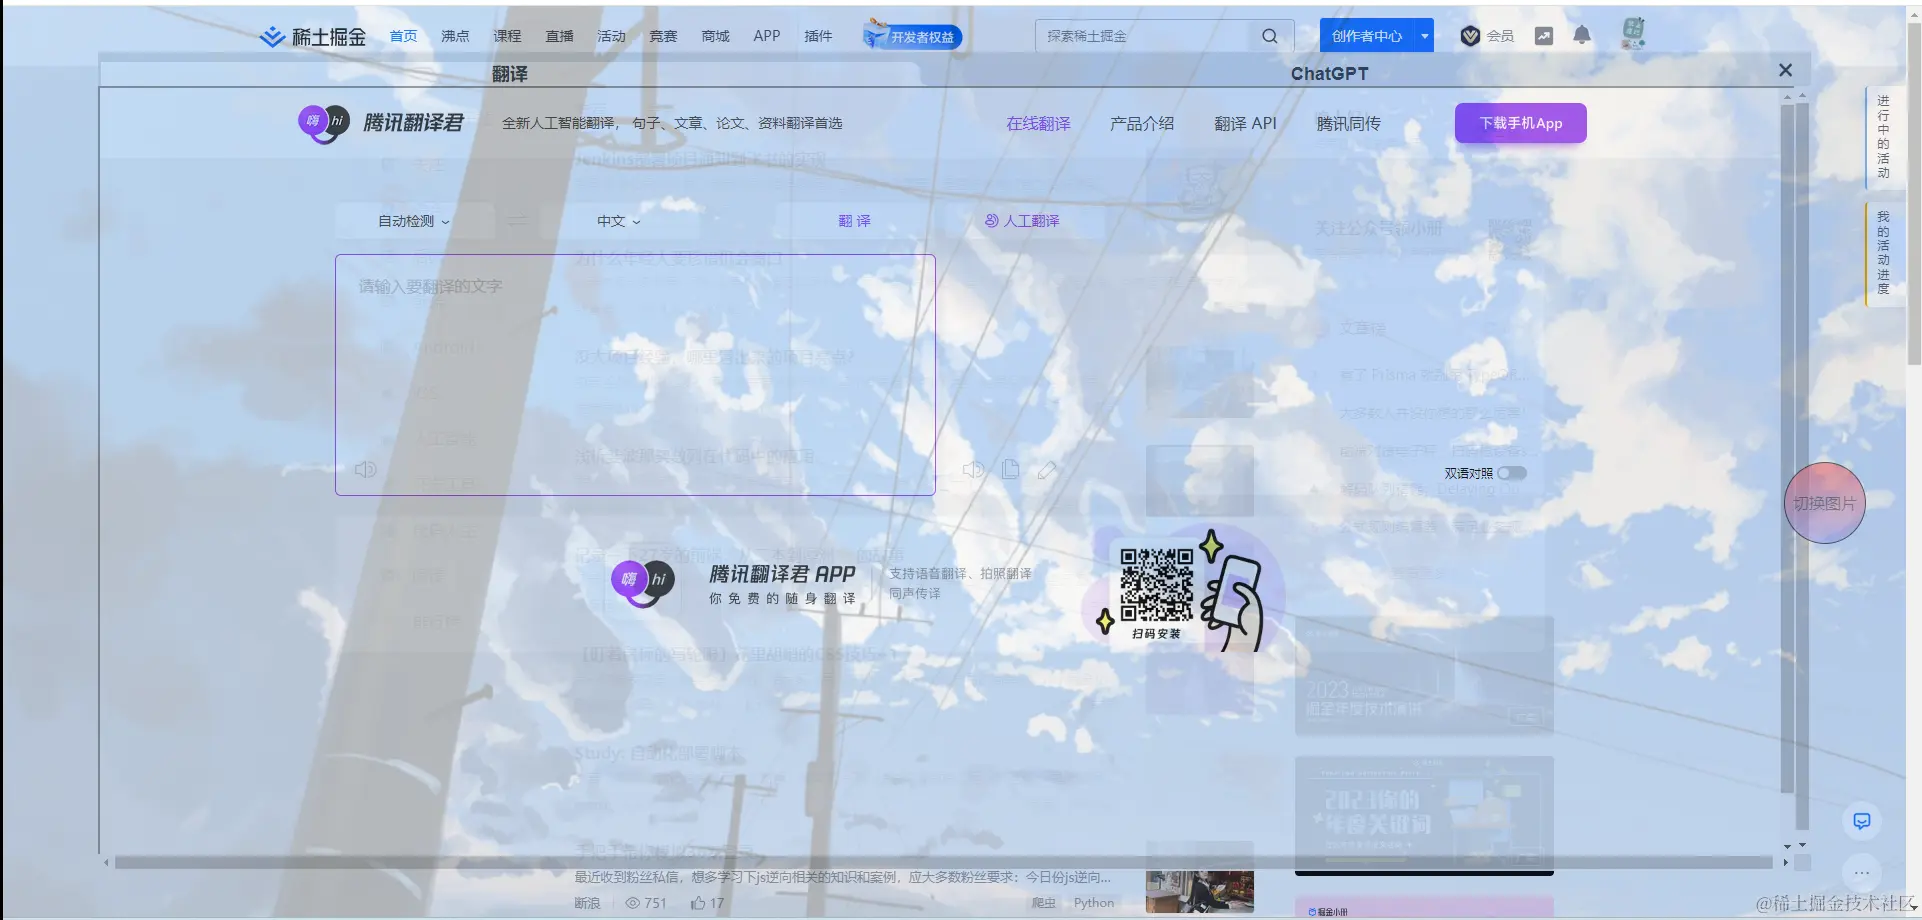Open the Python tag link
Image resolution: width=1922 pixels, height=920 pixels.
click(x=1094, y=903)
